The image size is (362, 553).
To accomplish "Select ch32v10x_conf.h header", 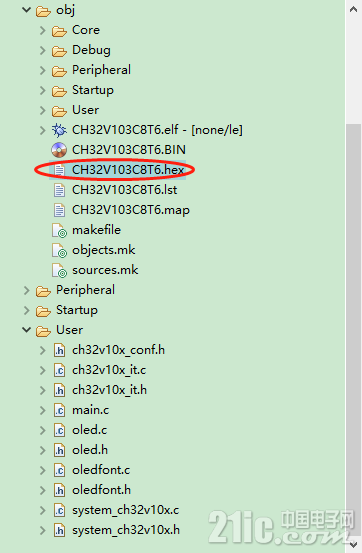I will tap(118, 350).
